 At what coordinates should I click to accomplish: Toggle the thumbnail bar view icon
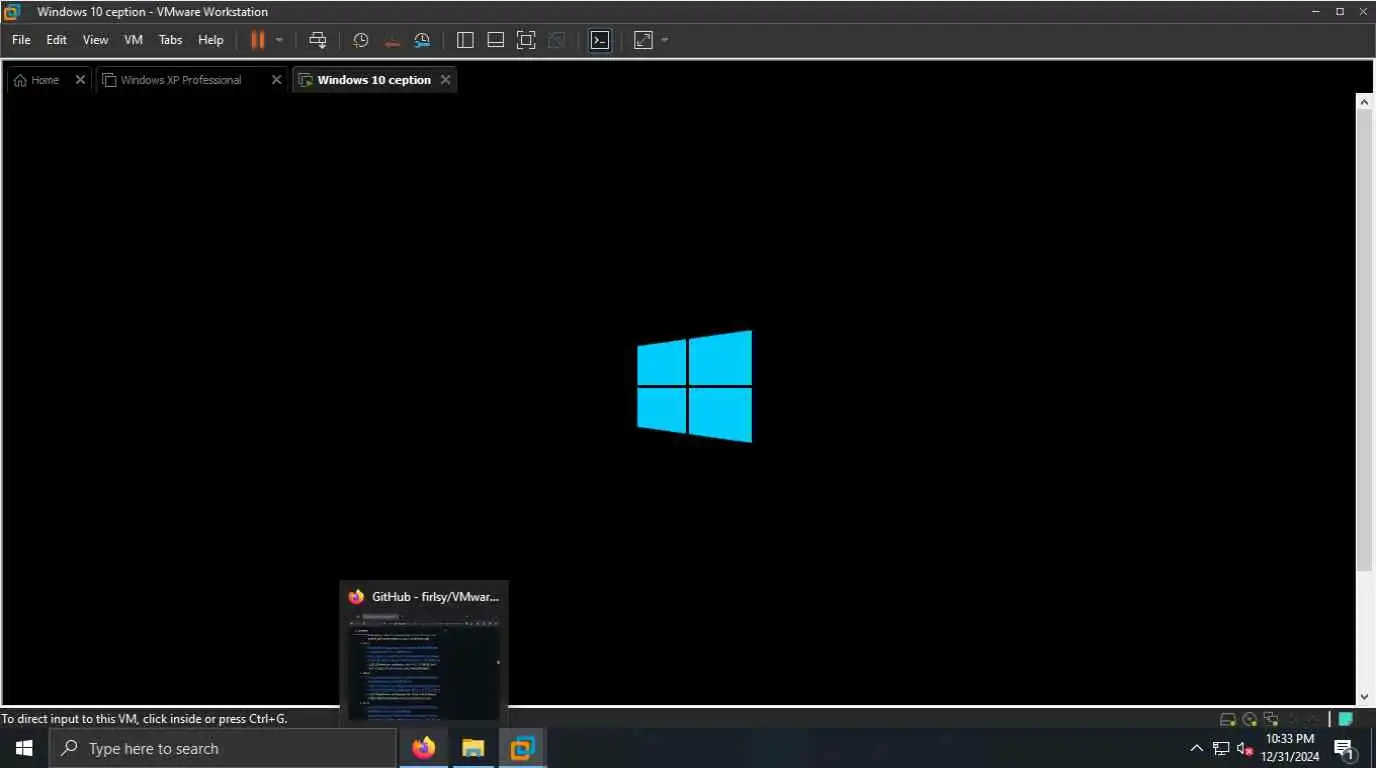[495, 40]
